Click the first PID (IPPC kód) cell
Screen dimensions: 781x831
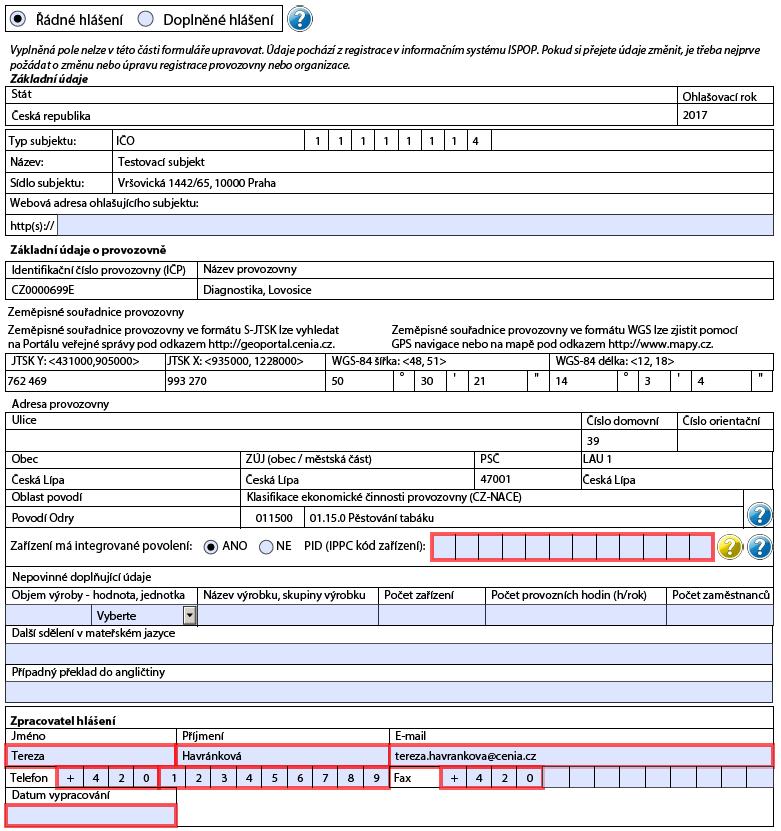tap(443, 546)
